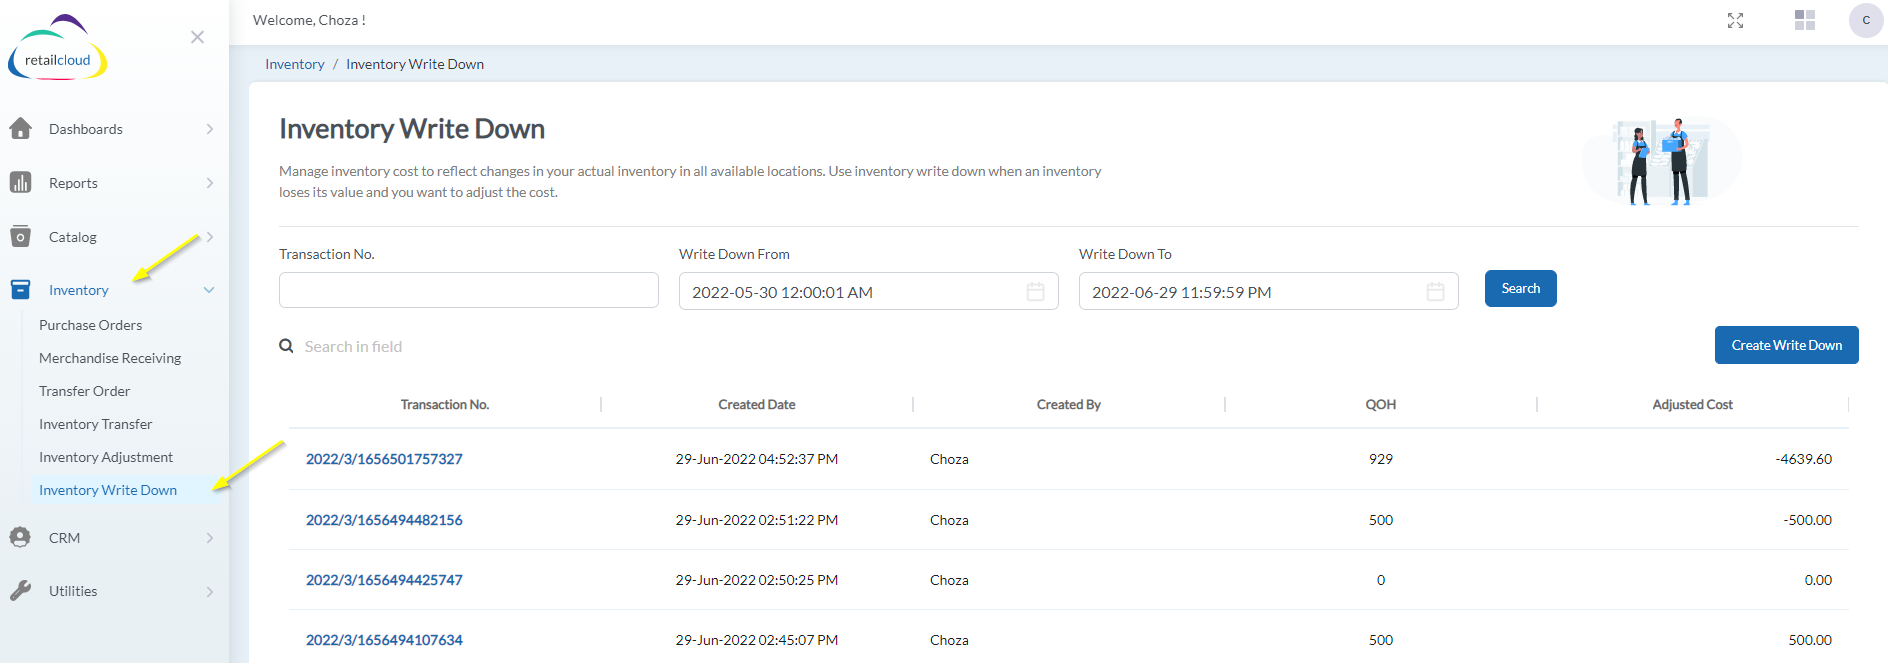Open transaction 2022/3/1656494425747
This screenshot has height=663, width=1888.
point(384,580)
